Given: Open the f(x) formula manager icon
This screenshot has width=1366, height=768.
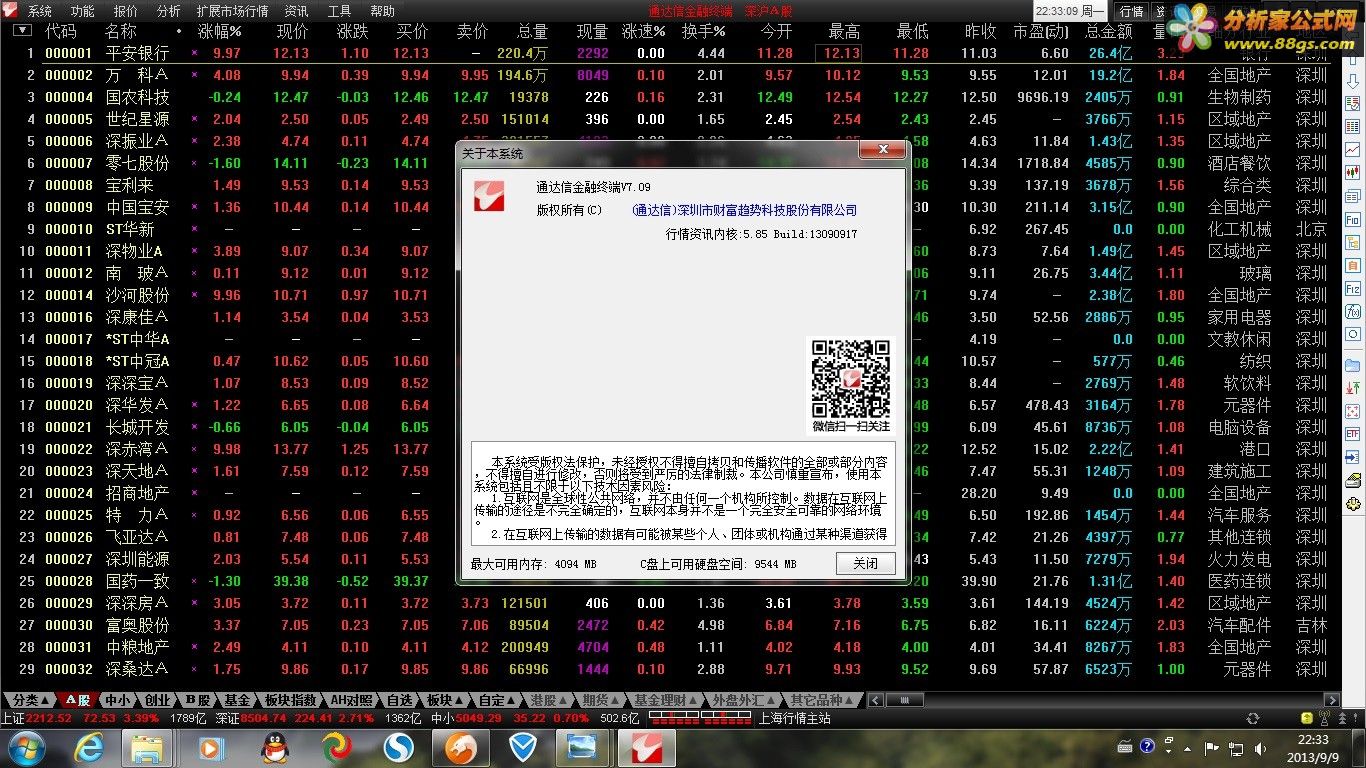Looking at the screenshot, I should [x=1353, y=311].
